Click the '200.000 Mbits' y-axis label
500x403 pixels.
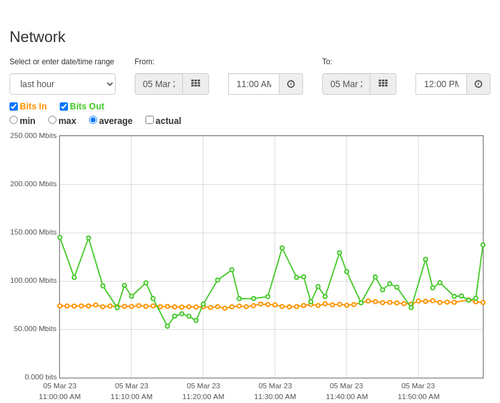(33, 184)
